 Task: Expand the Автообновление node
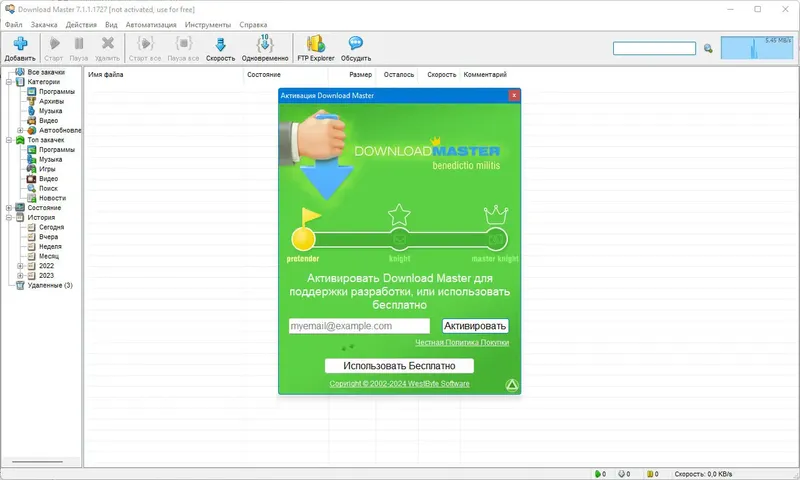click(x=20, y=130)
